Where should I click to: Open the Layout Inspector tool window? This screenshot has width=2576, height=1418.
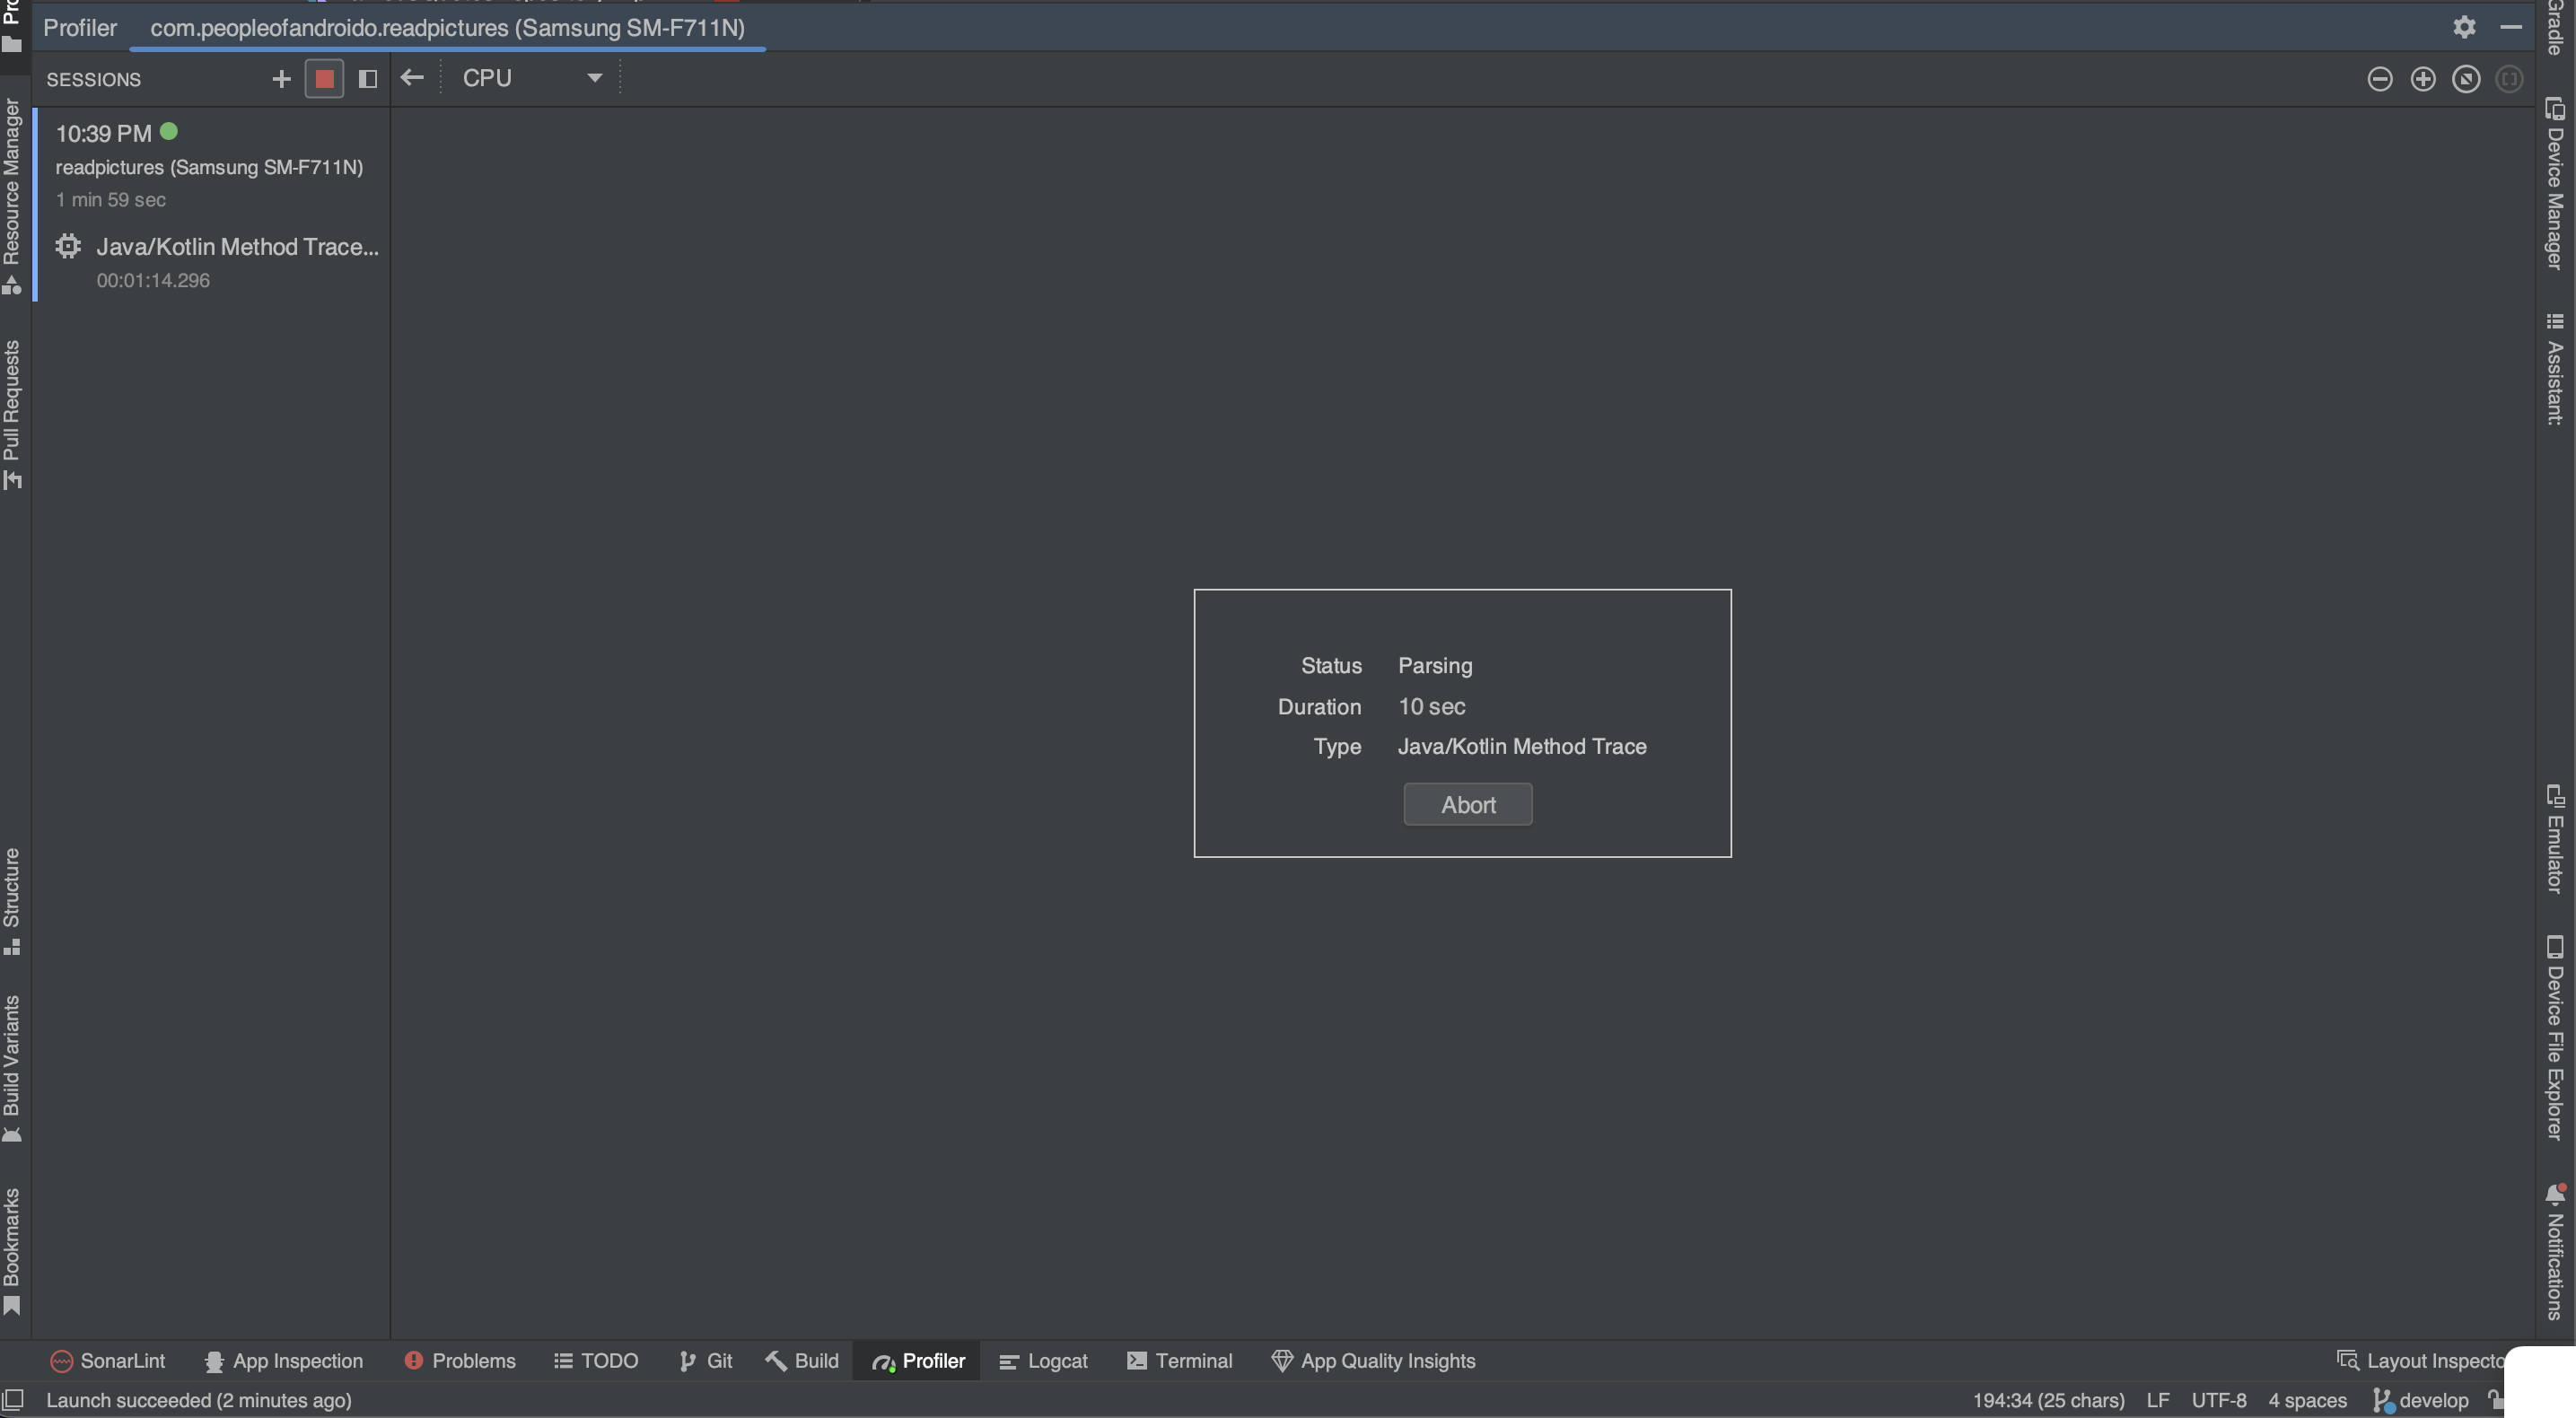2420,1361
